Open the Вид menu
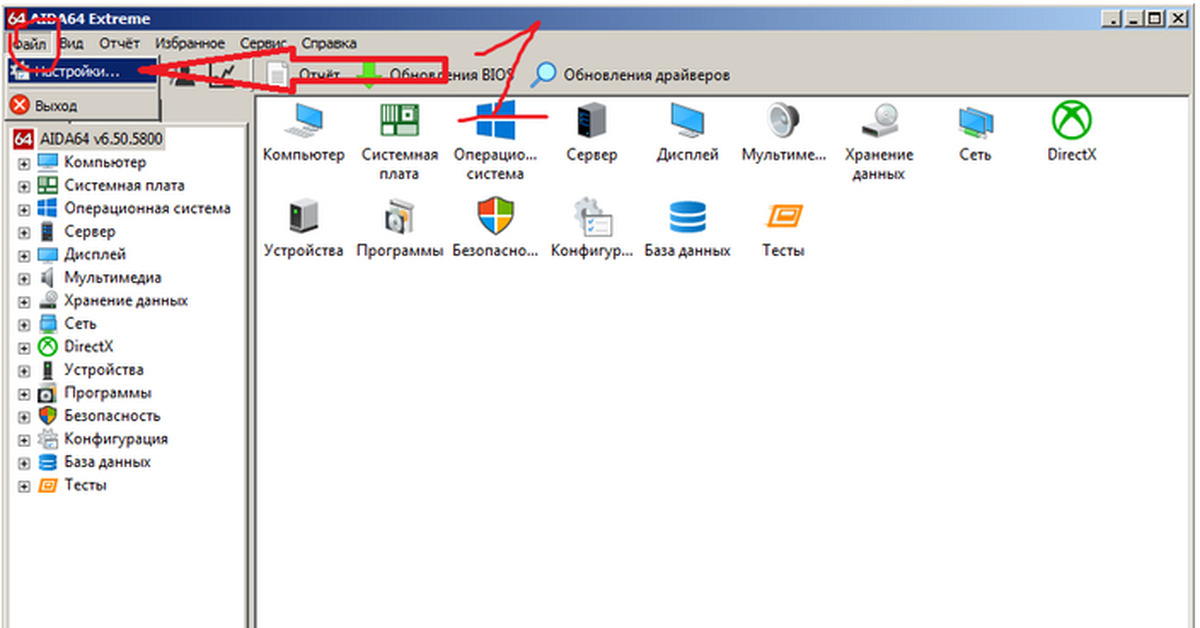The width and height of the screenshot is (1200, 628). pyautogui.click(x=71, y=44)
